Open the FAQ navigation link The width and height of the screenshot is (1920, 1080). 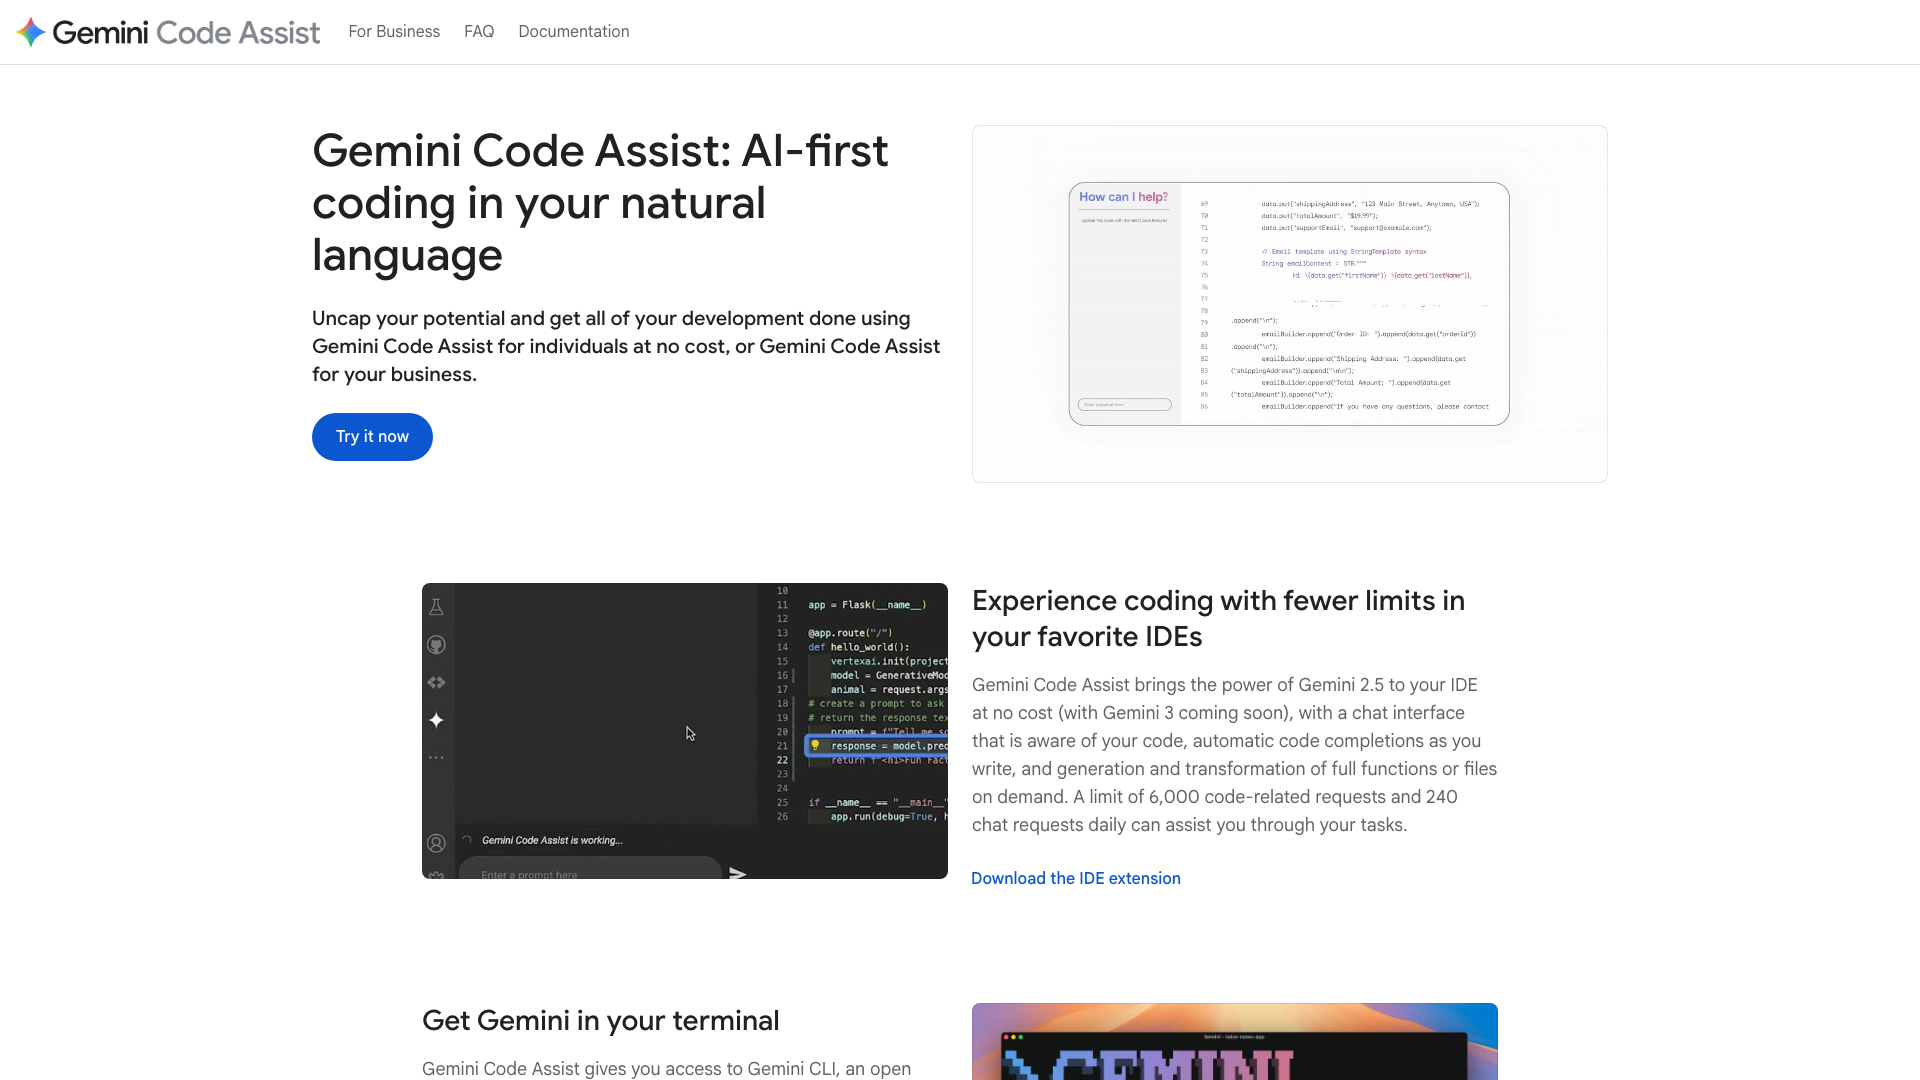(x=479, y=32)
